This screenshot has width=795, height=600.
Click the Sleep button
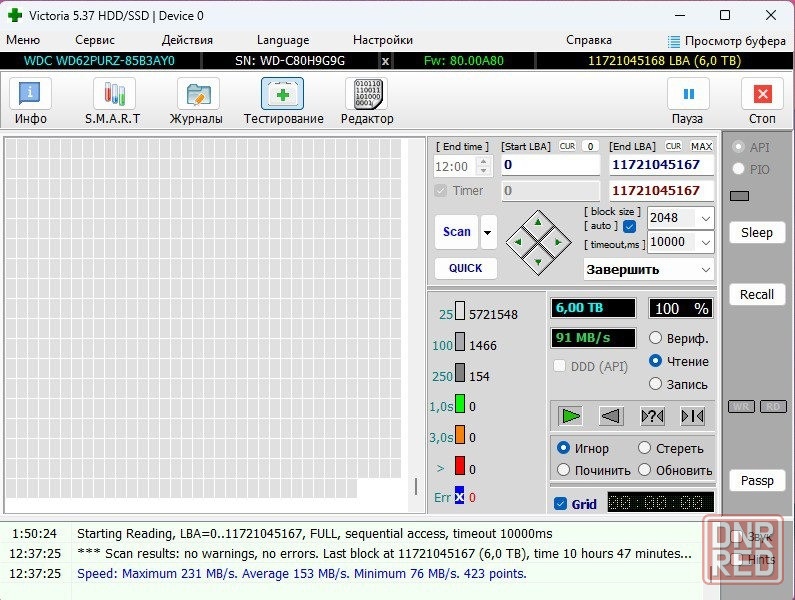756,233
